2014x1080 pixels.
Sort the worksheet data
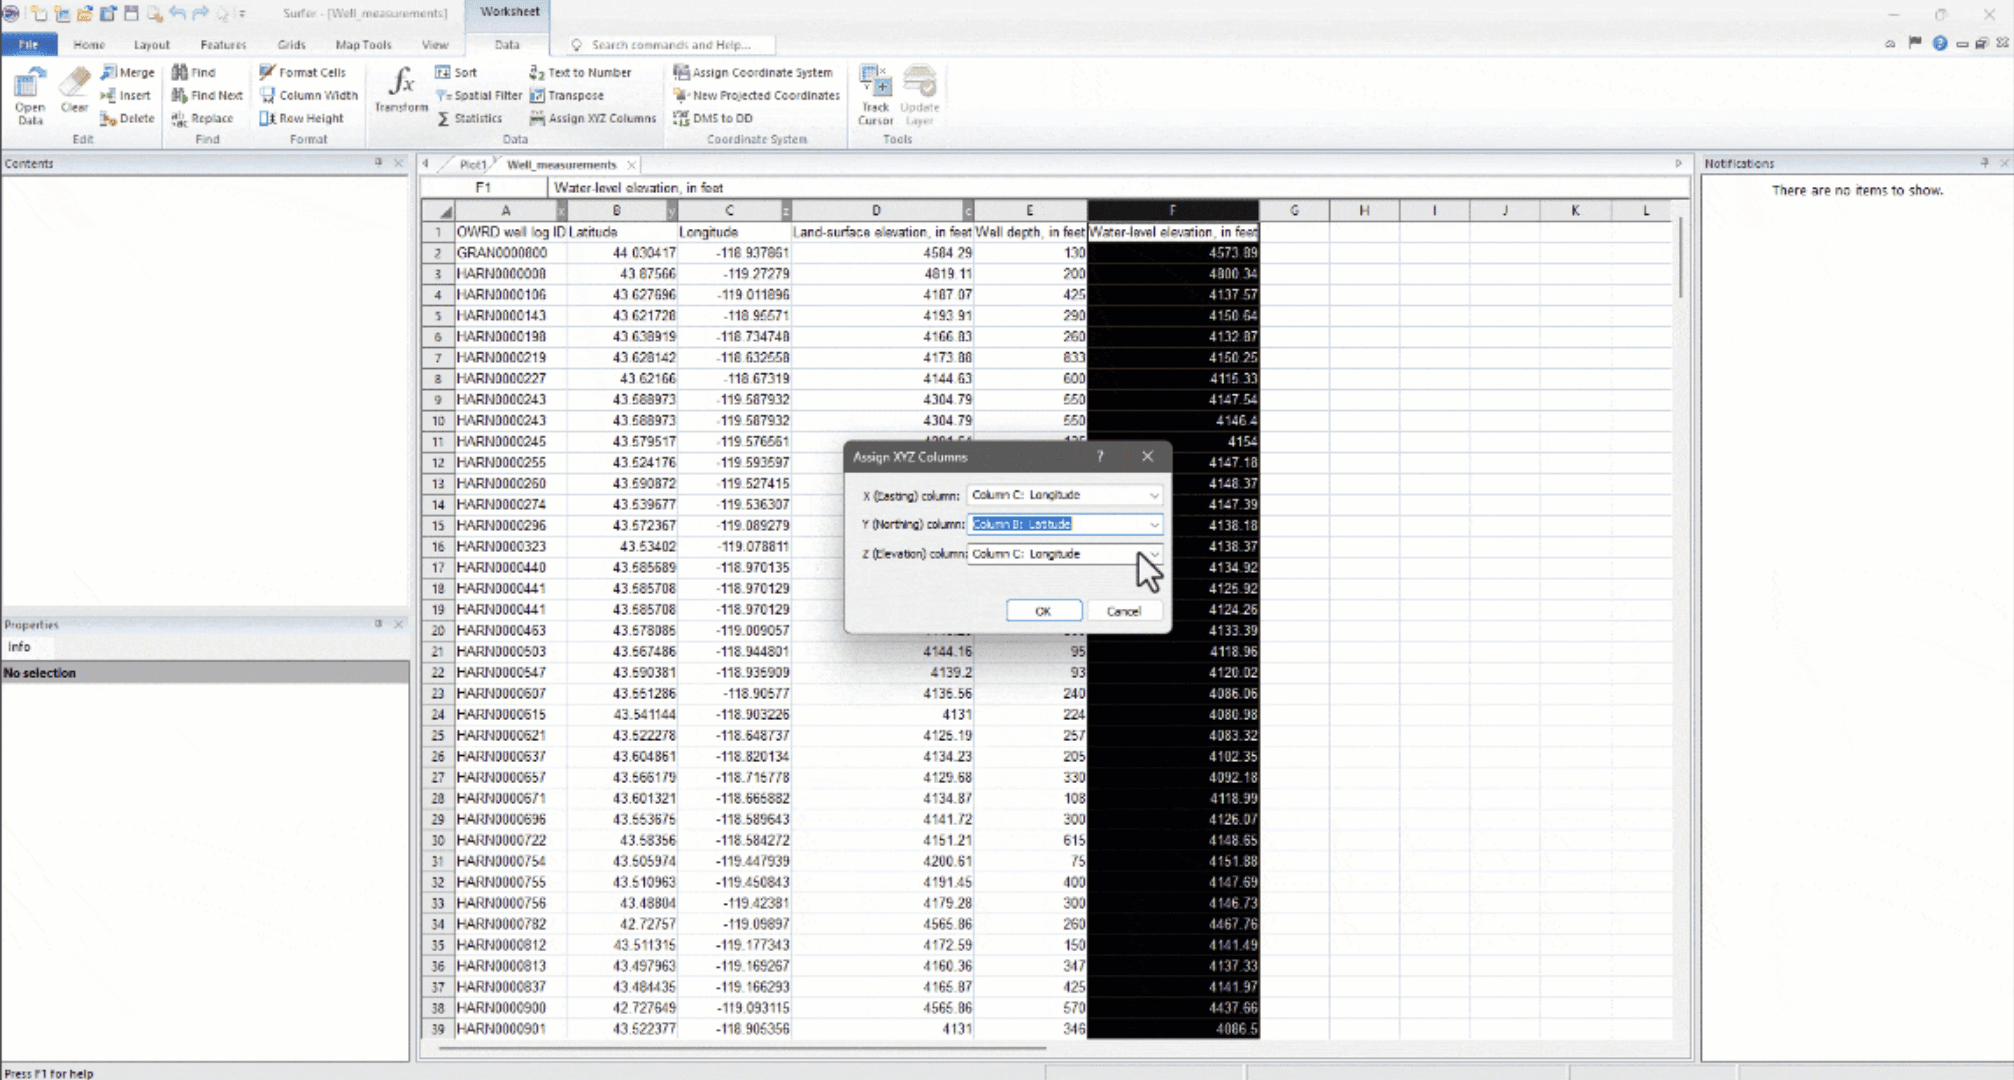(456, 72)
